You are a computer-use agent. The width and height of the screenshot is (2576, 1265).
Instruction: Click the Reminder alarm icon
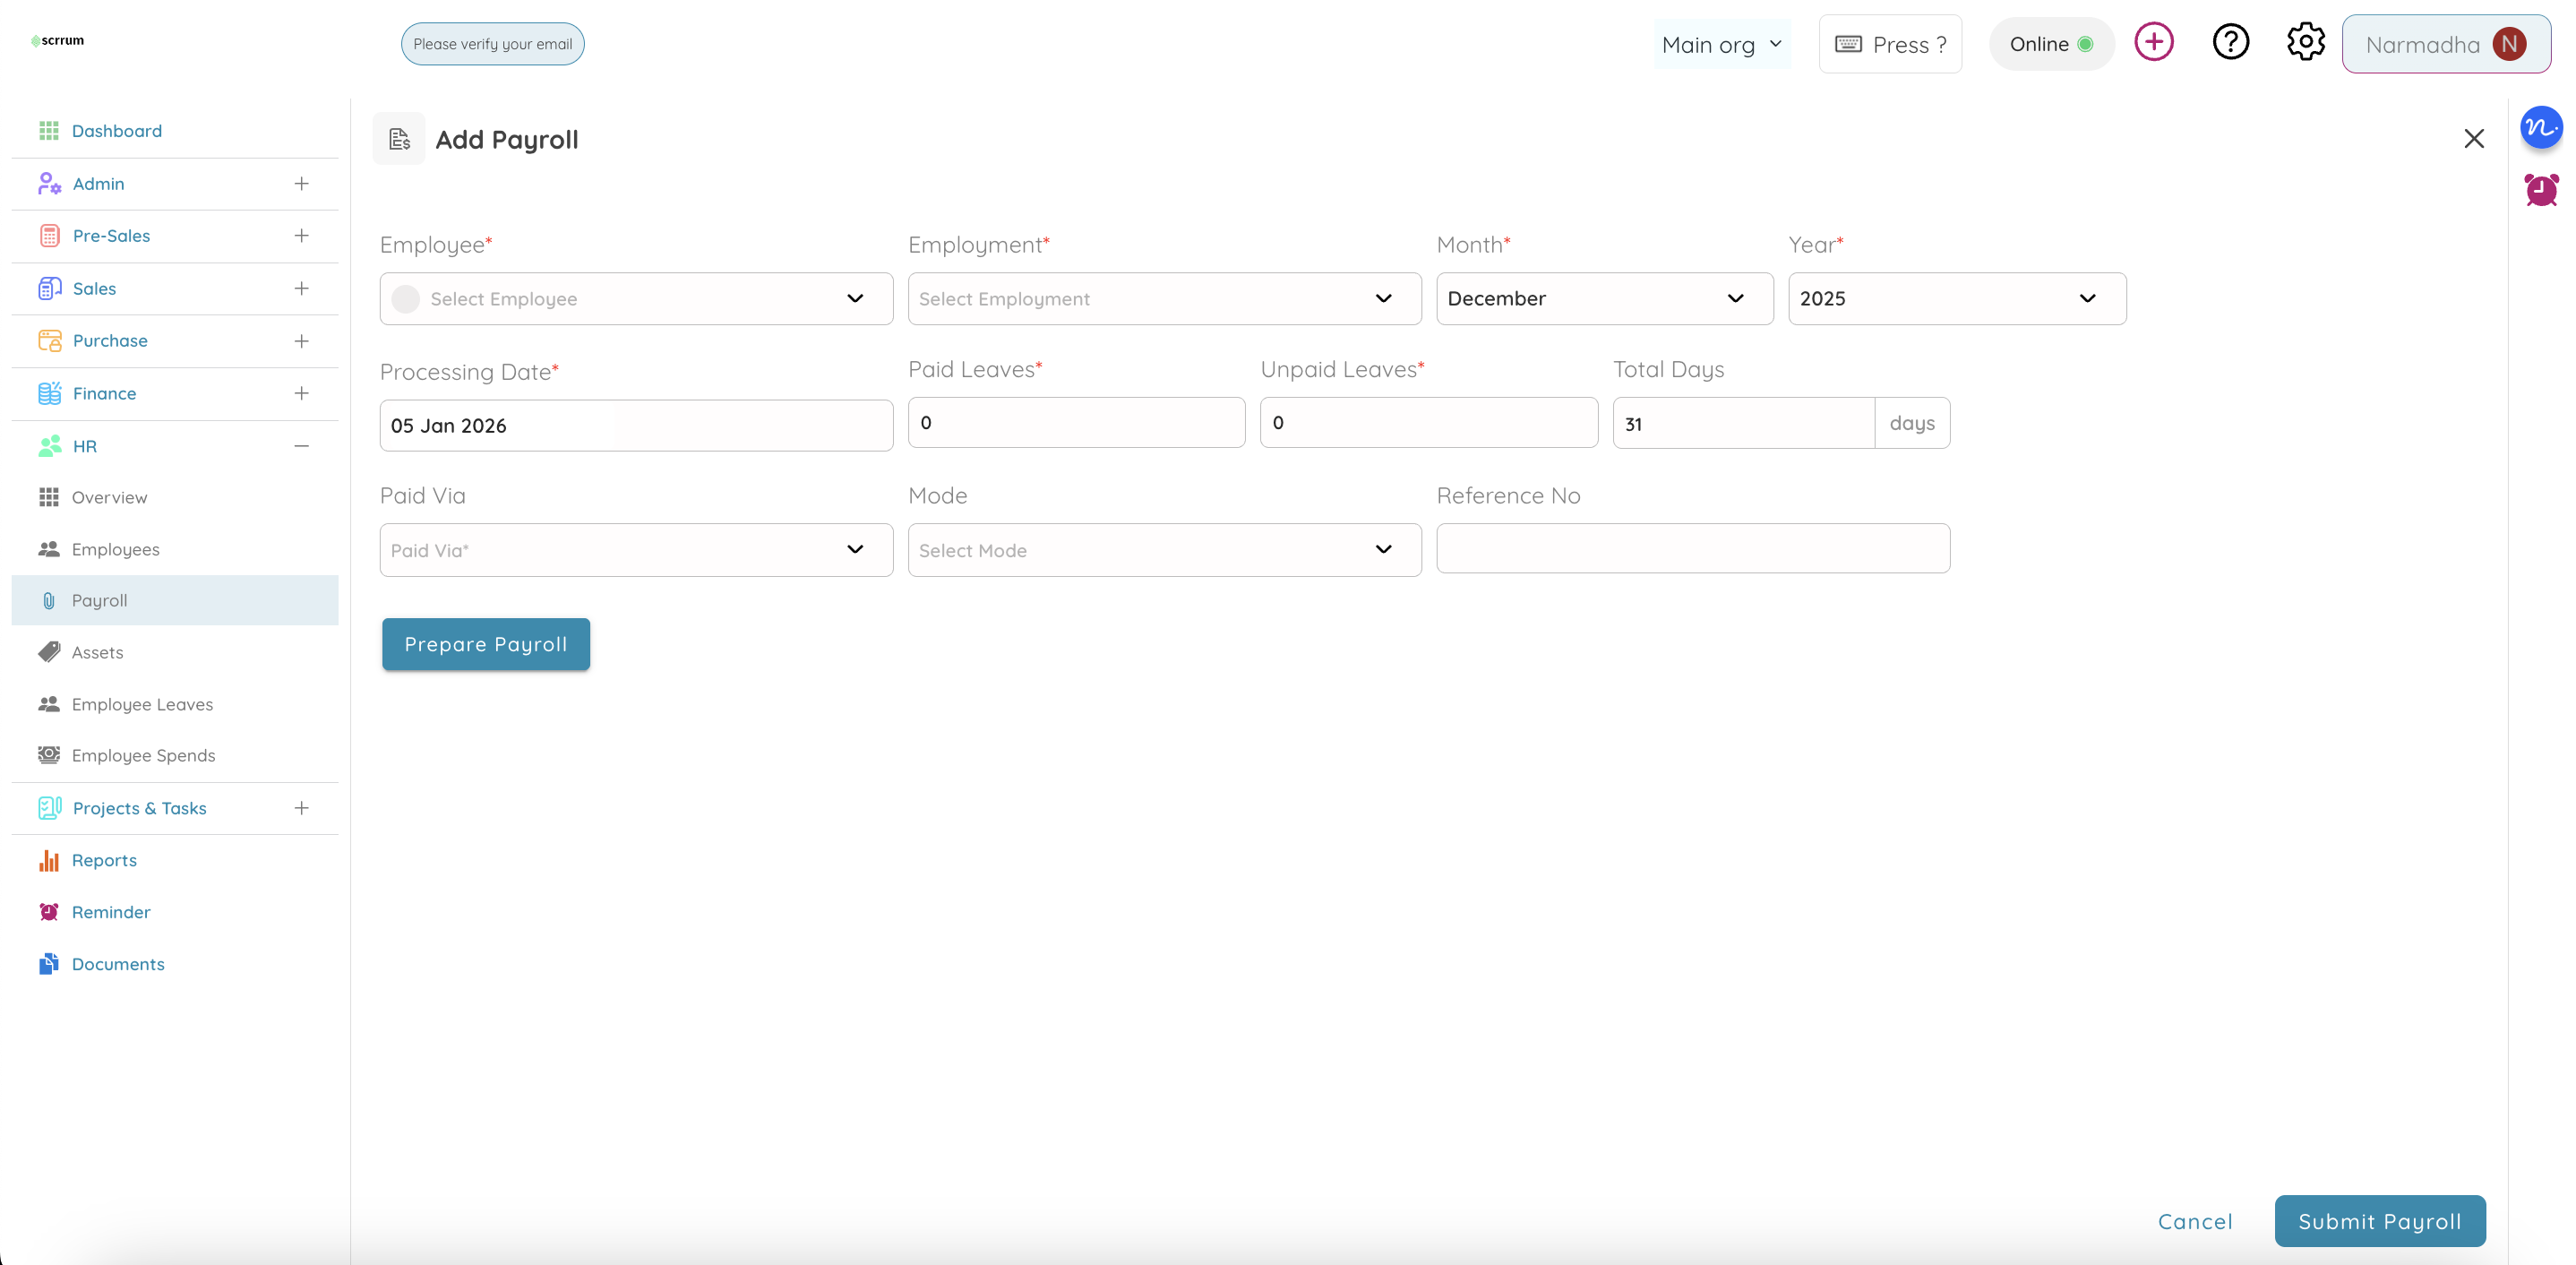pyautogui.click(x=49, y=912)
